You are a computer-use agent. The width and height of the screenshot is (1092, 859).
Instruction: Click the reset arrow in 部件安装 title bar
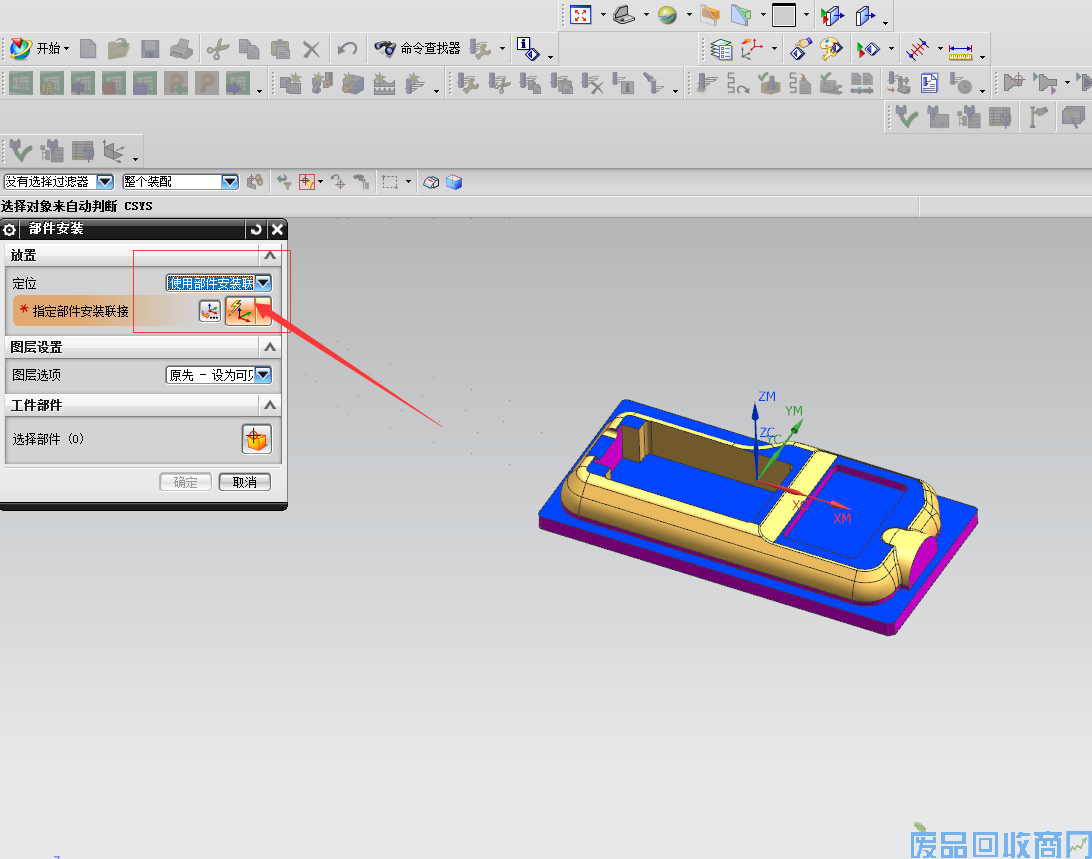click(x=256, y=229)
